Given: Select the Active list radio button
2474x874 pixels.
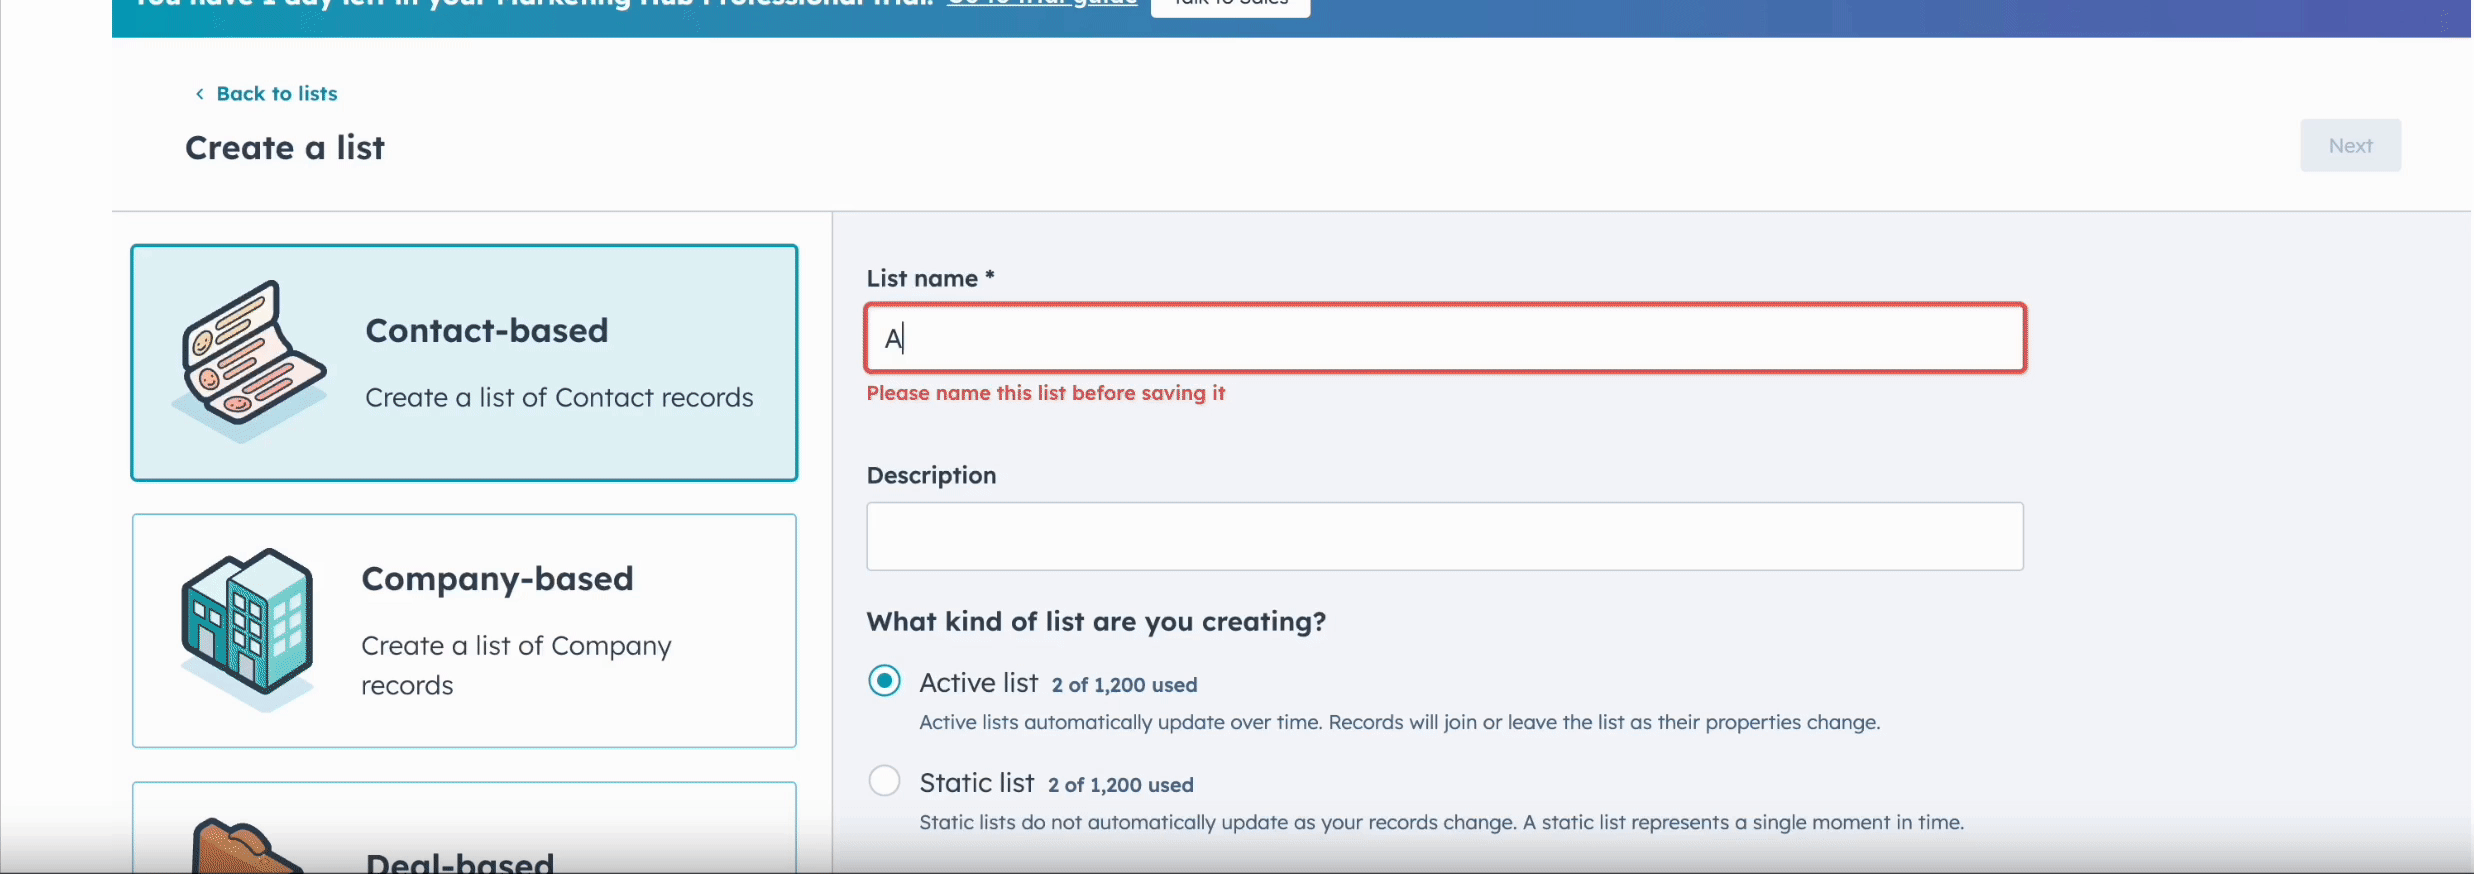Looking at the screenshot, I should tap(884, 682).
